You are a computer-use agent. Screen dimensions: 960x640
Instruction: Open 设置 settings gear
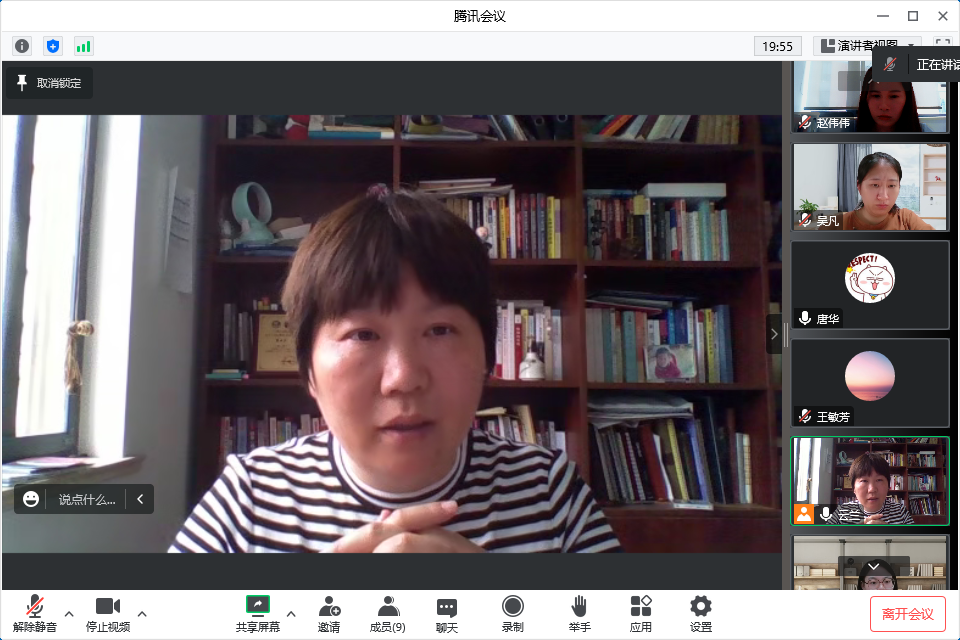[x=701, y=614]
